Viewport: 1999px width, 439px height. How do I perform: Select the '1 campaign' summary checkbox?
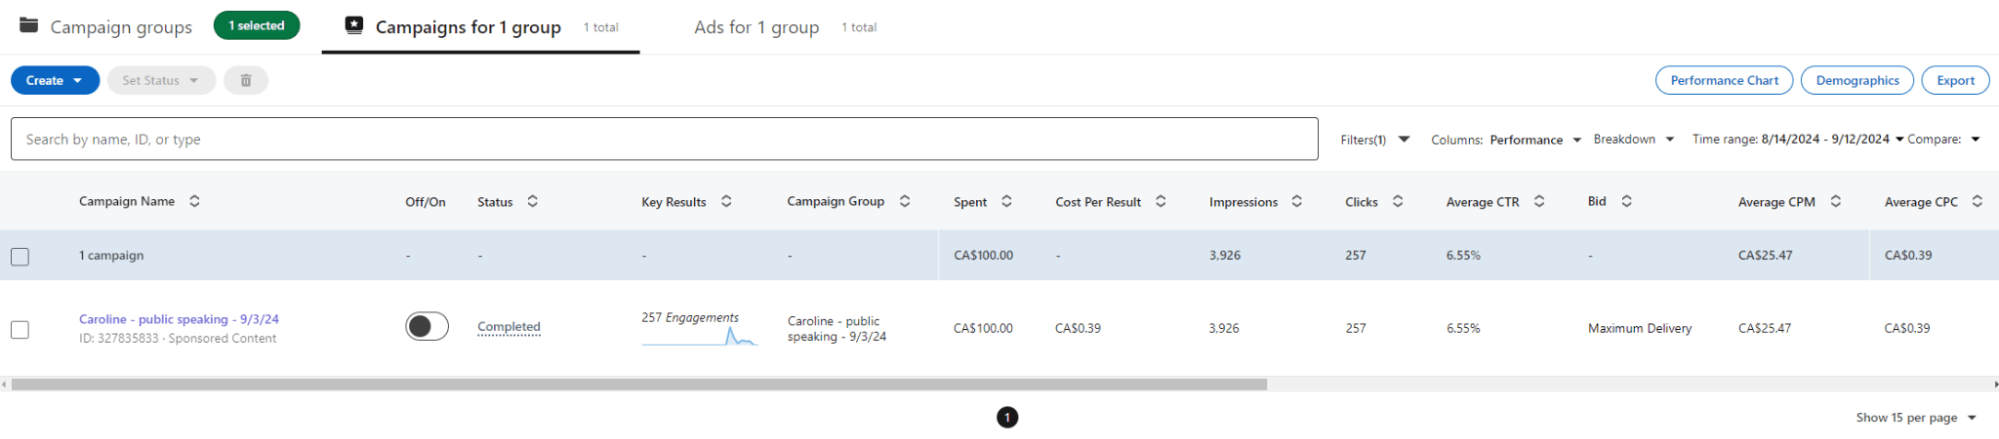(x=20, y=257)
